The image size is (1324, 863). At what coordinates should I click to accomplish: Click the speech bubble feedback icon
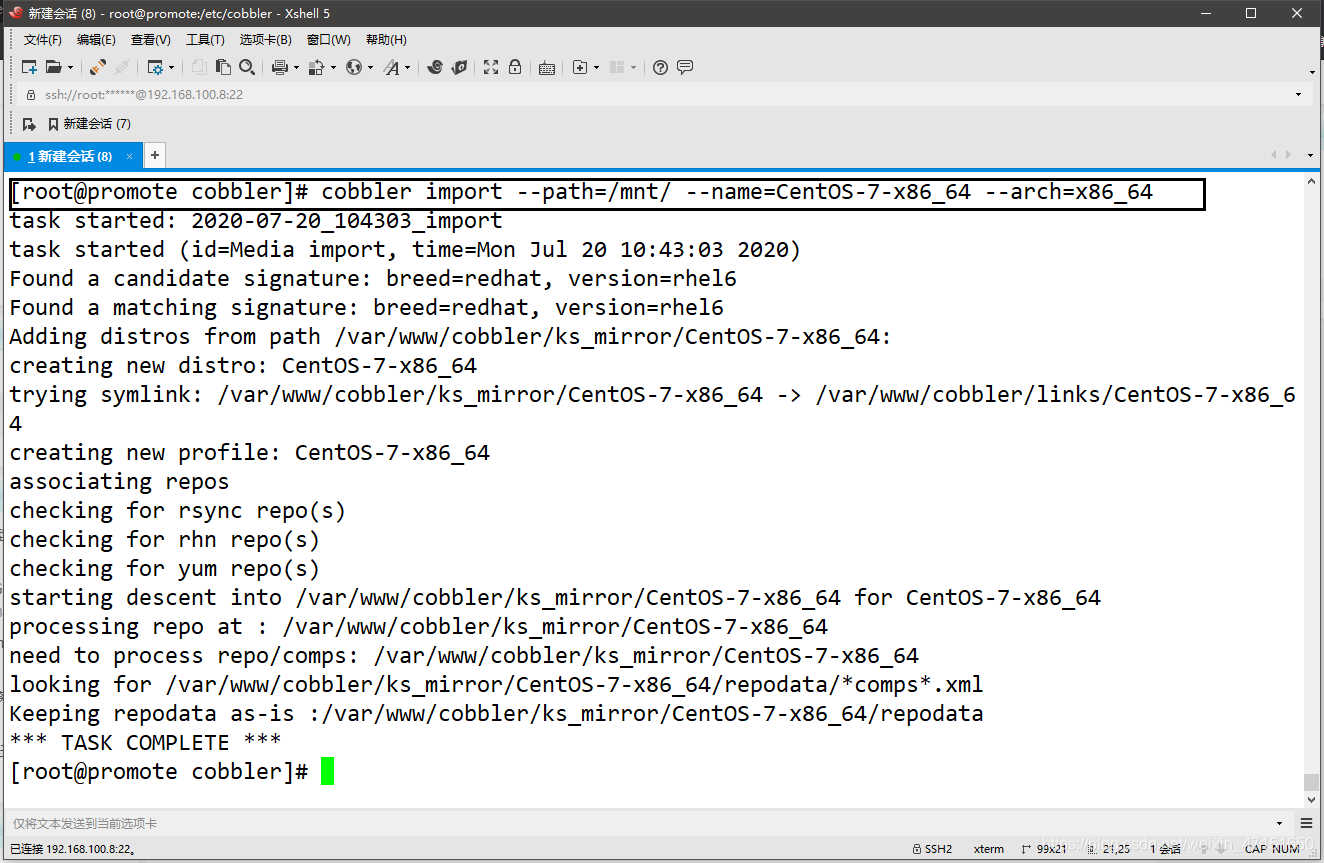click(685, 67)
